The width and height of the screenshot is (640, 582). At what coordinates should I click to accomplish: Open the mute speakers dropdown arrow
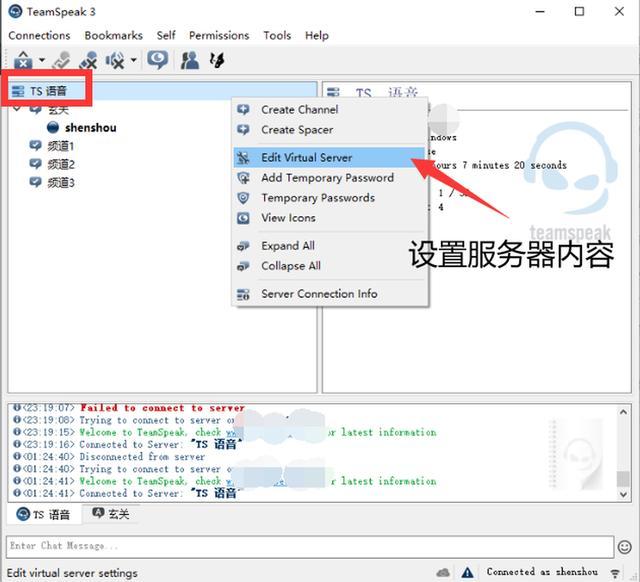[133, 60]
